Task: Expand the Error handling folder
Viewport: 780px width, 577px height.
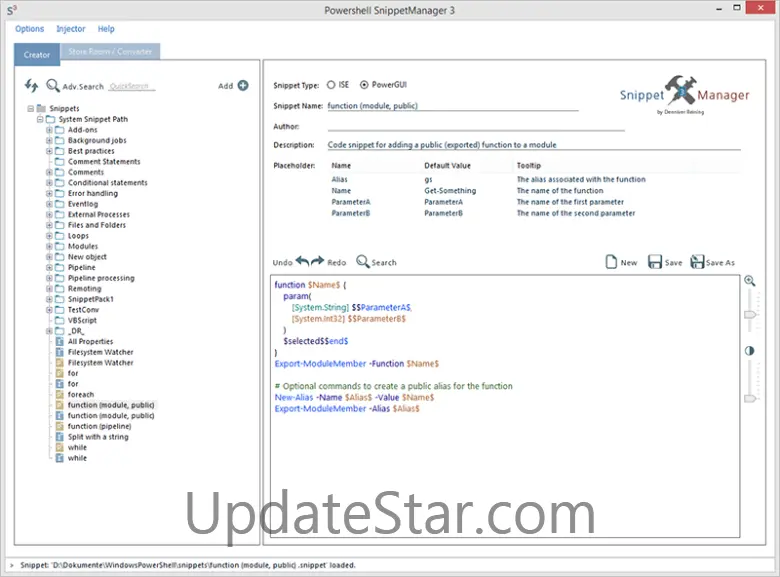Action: tap(49, 193)
